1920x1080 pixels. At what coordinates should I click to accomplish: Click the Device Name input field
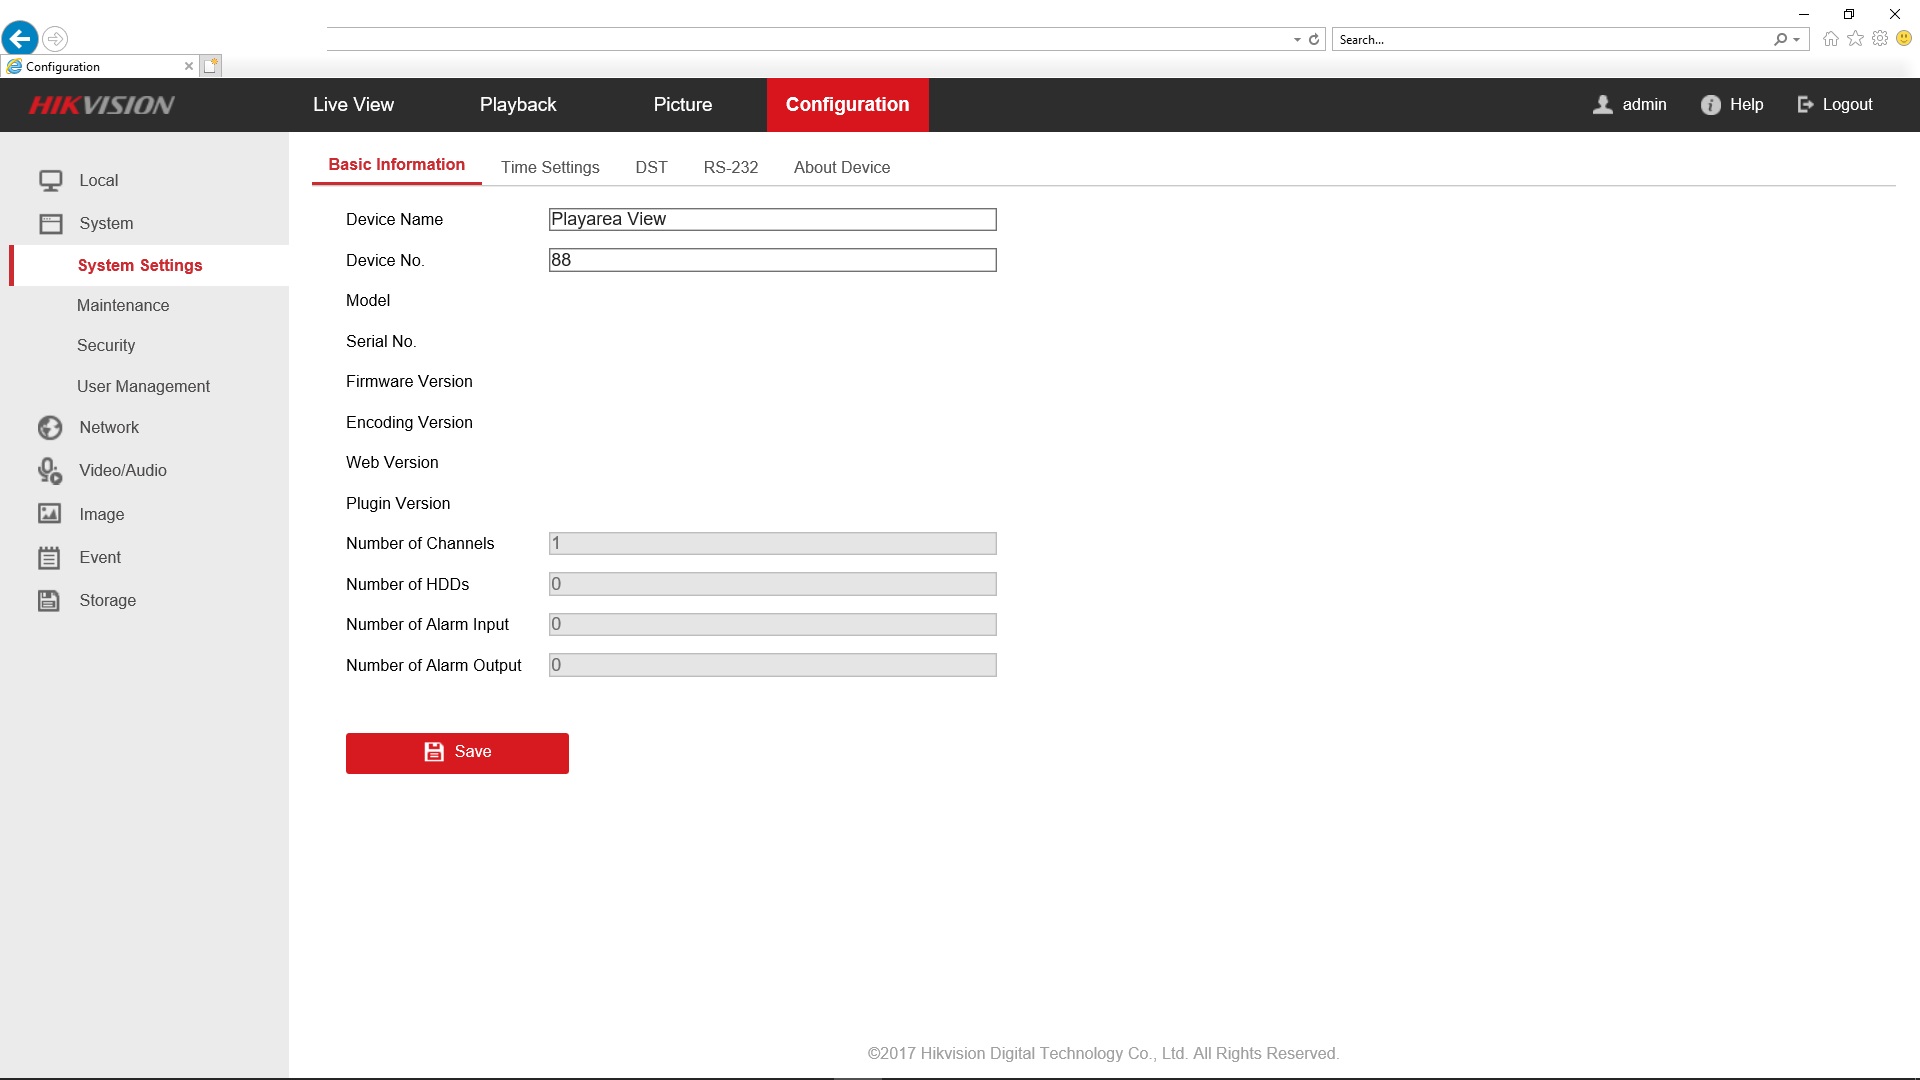[772, 220]
